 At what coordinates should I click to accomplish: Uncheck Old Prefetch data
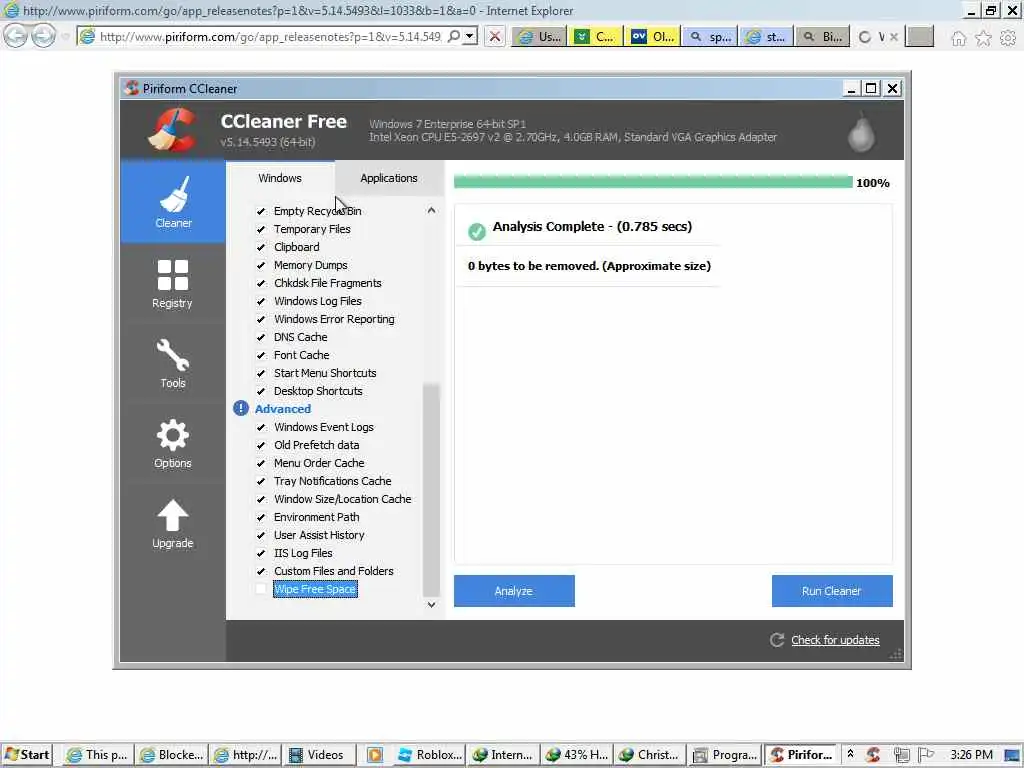261,445
